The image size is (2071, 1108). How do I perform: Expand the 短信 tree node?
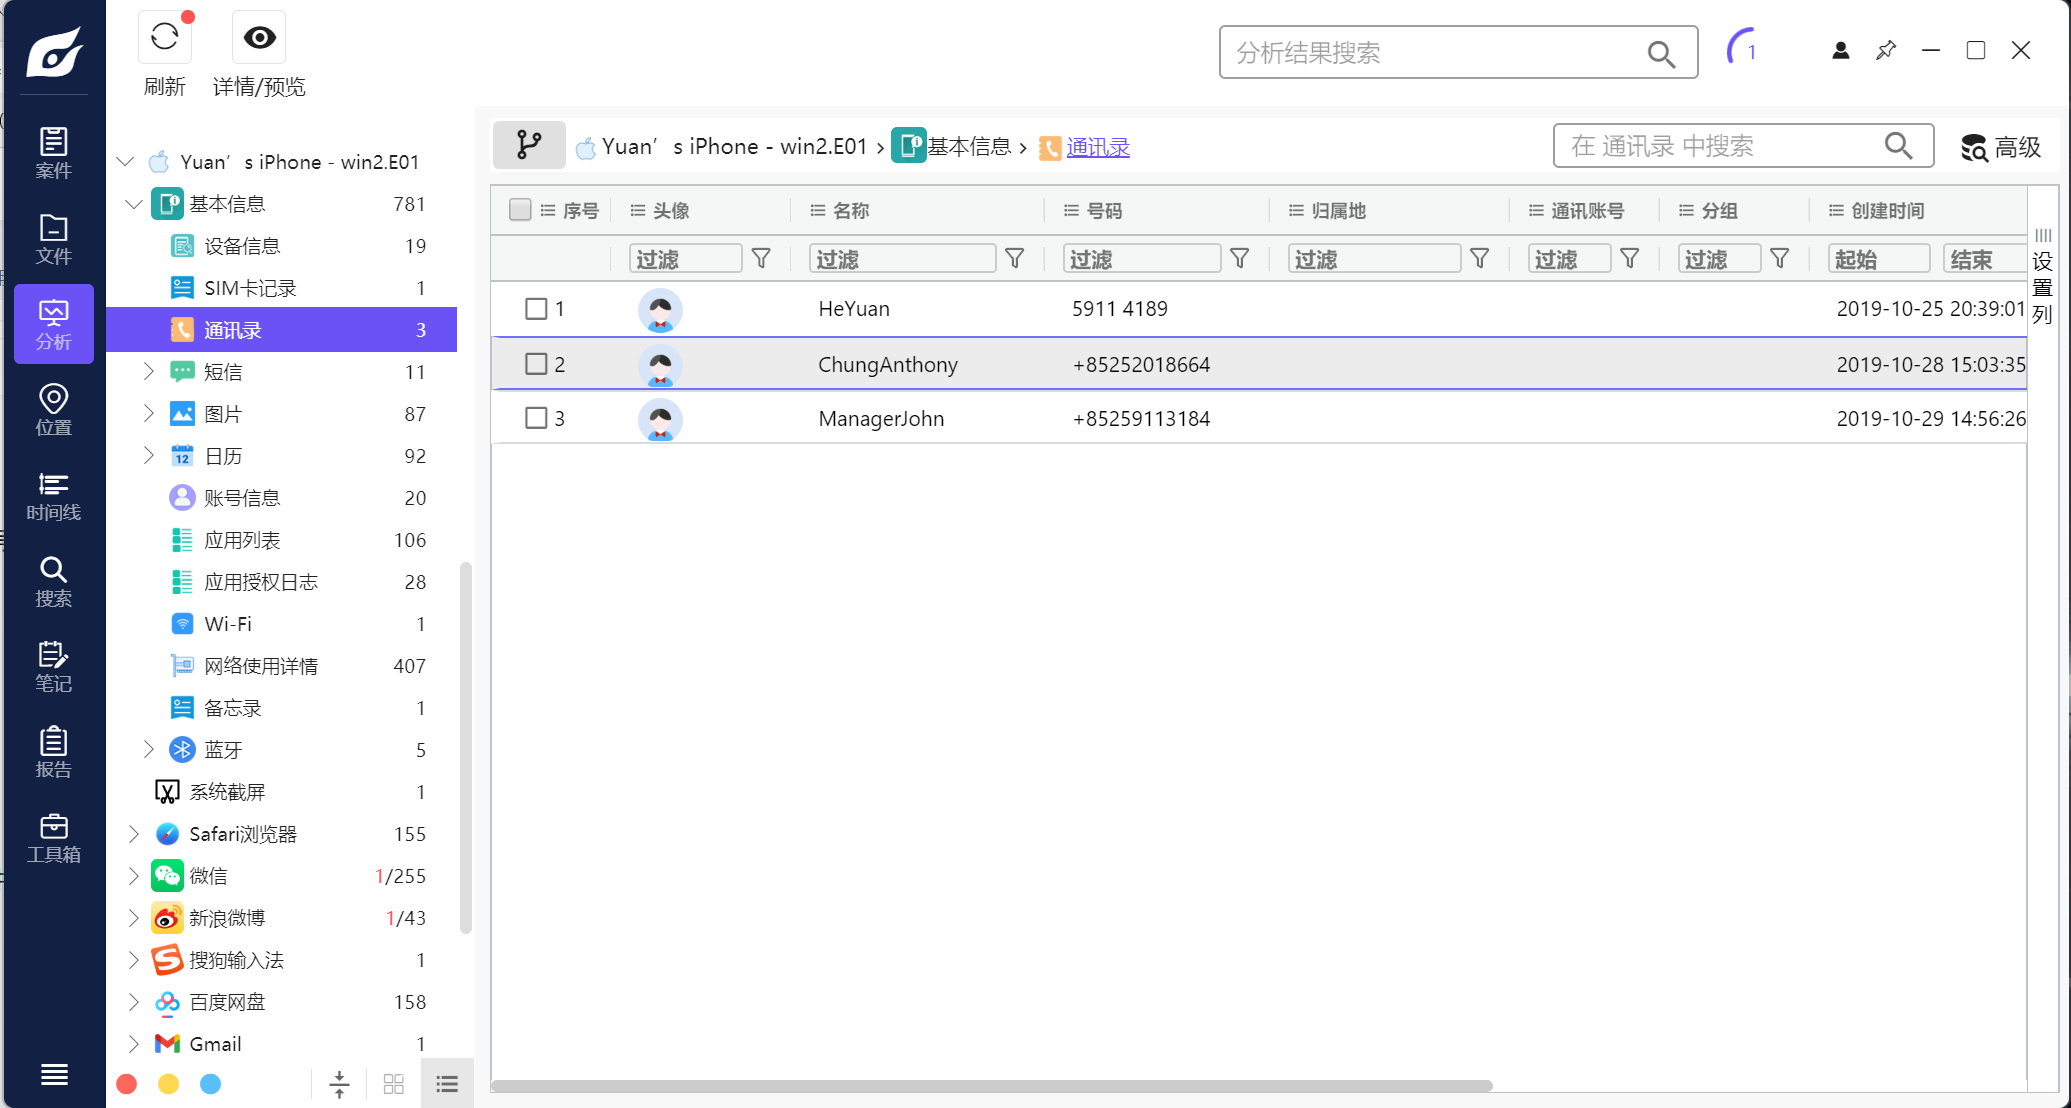pyautogui.click(x=148, y=372)
